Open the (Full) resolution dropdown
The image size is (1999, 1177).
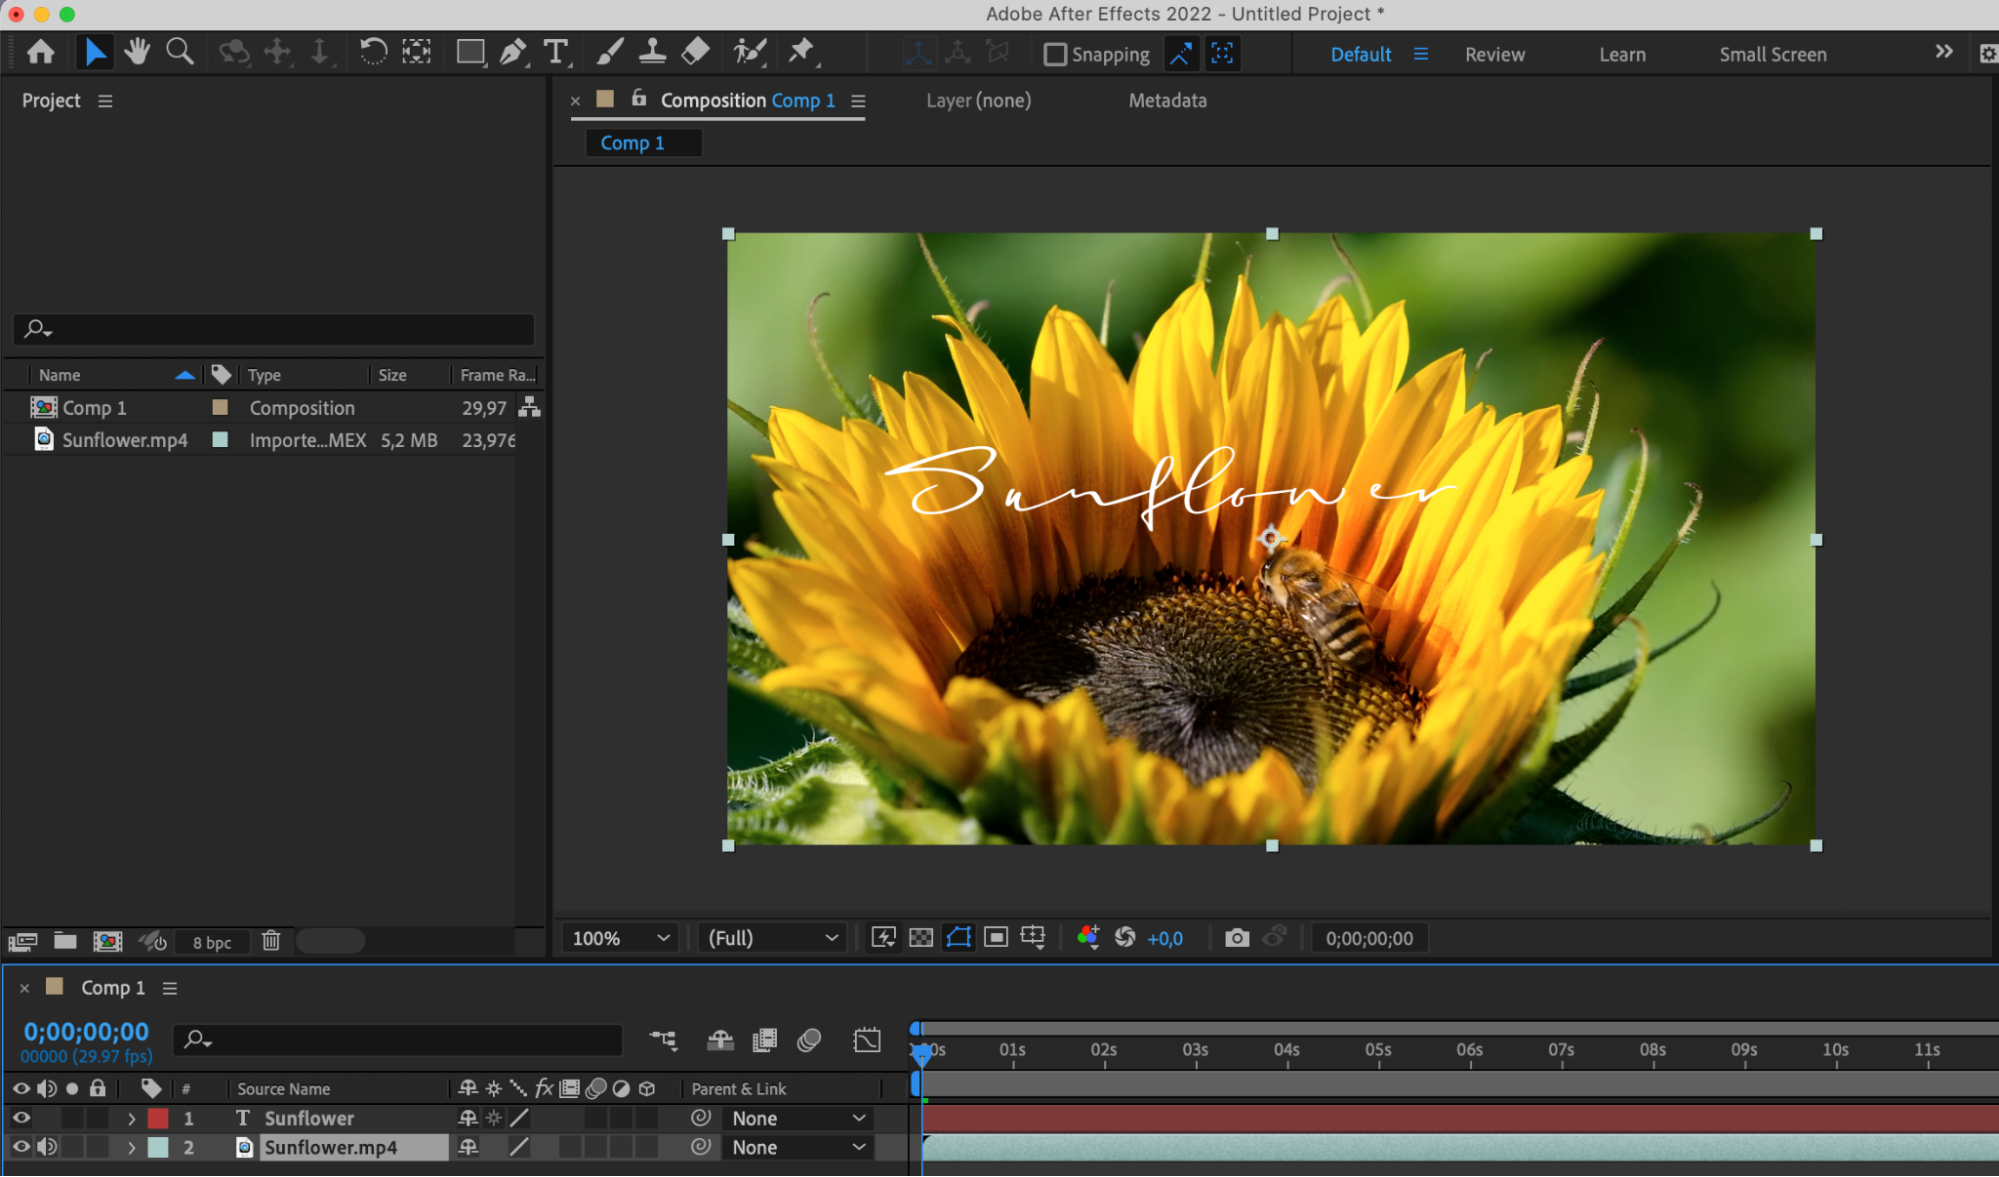(772, 938)
